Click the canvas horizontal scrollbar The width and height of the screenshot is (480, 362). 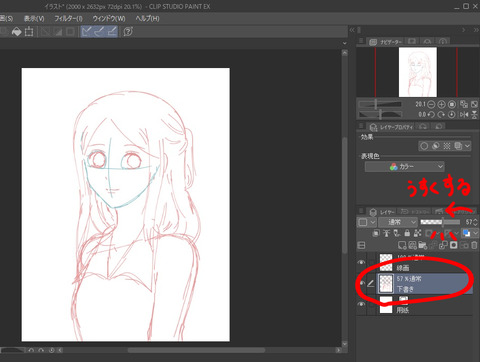(197, 350)
